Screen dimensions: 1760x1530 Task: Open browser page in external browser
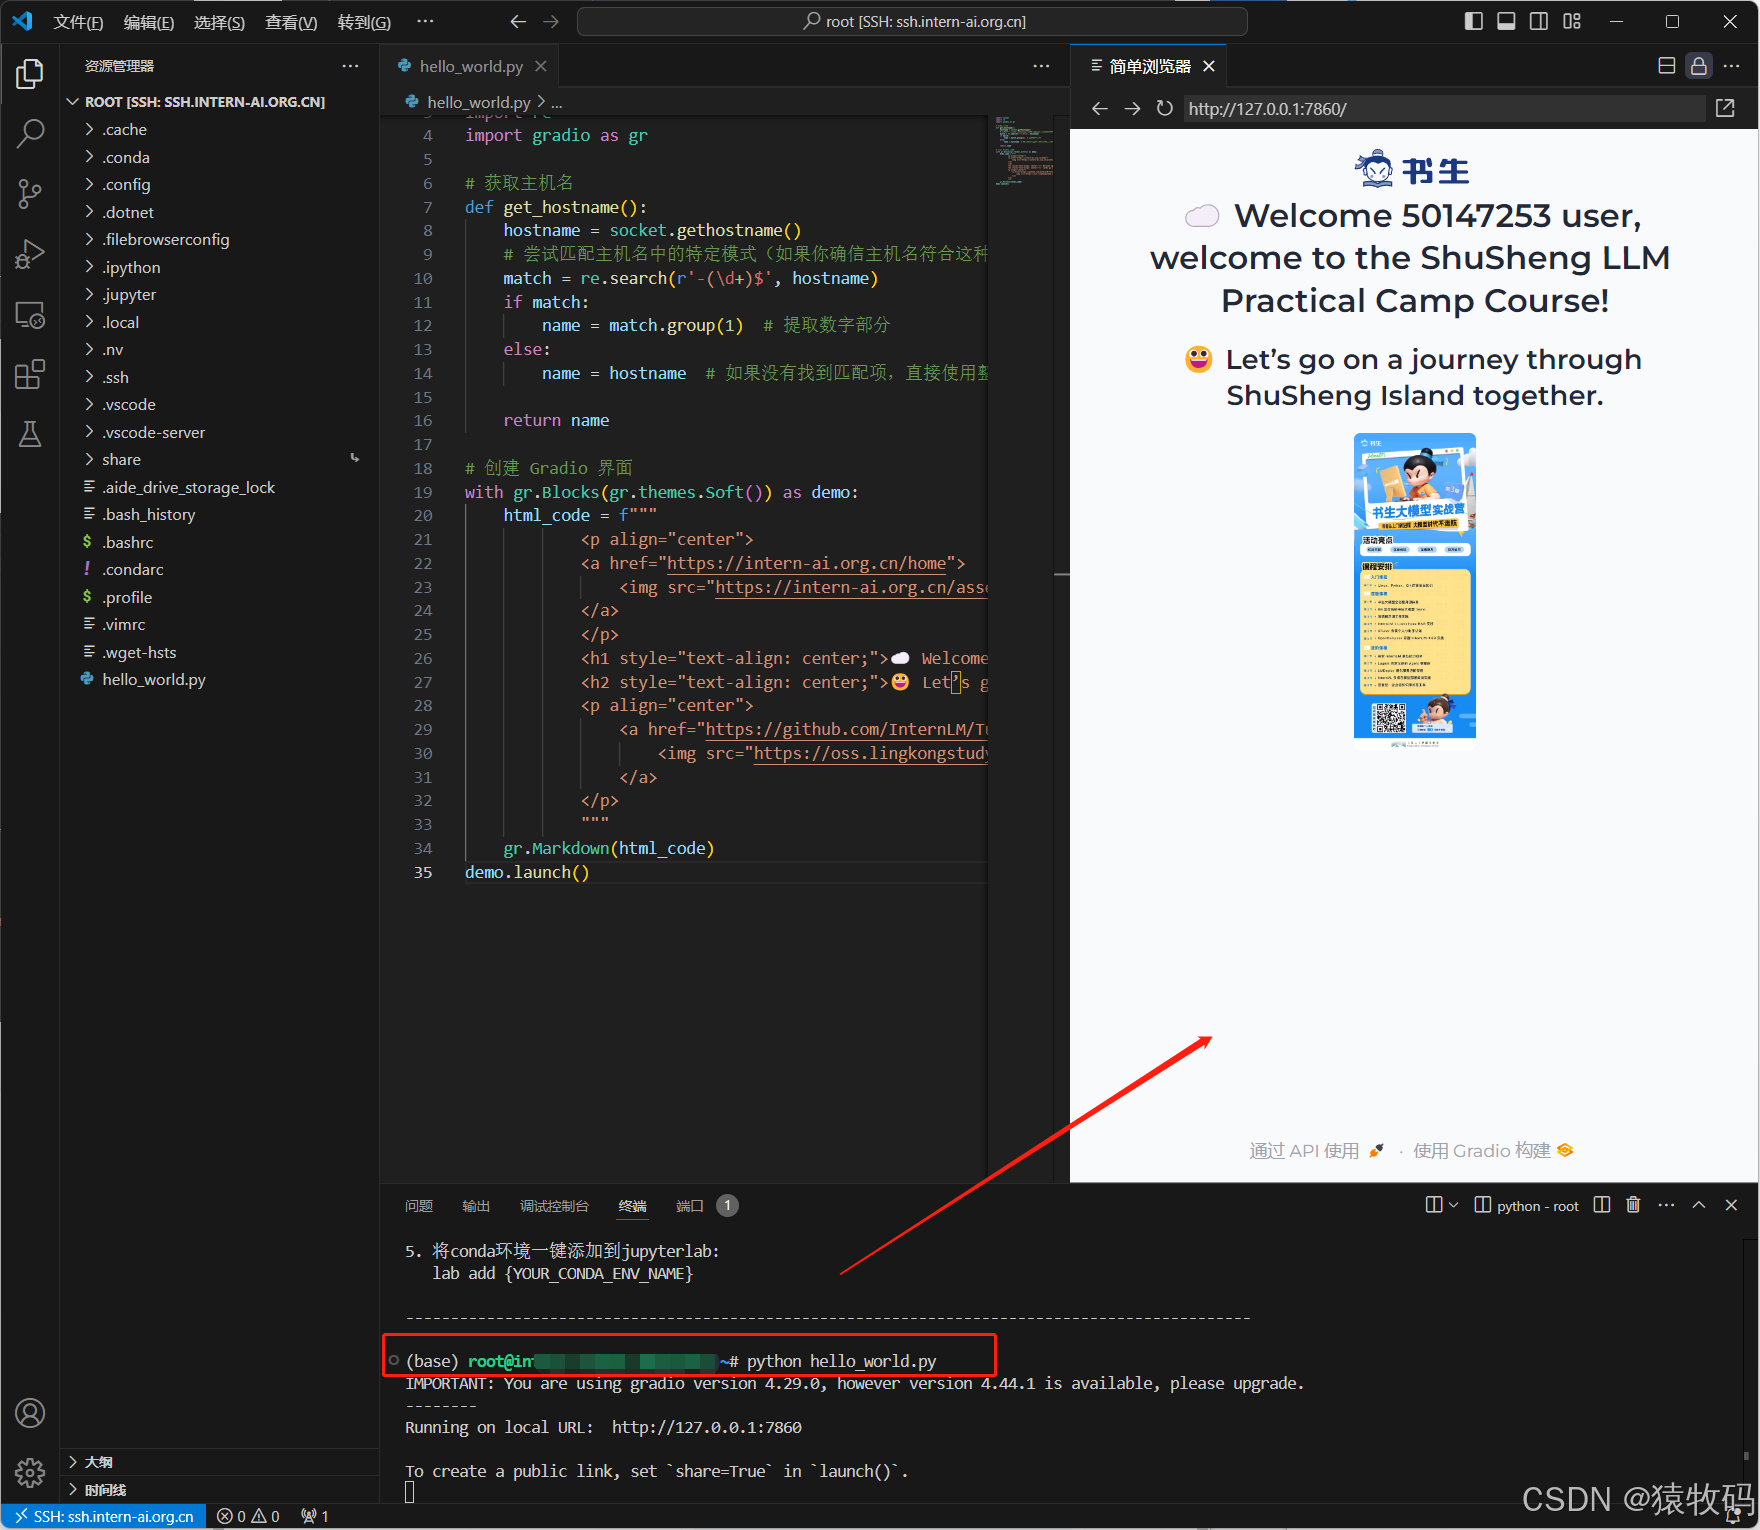point(1725,108)
